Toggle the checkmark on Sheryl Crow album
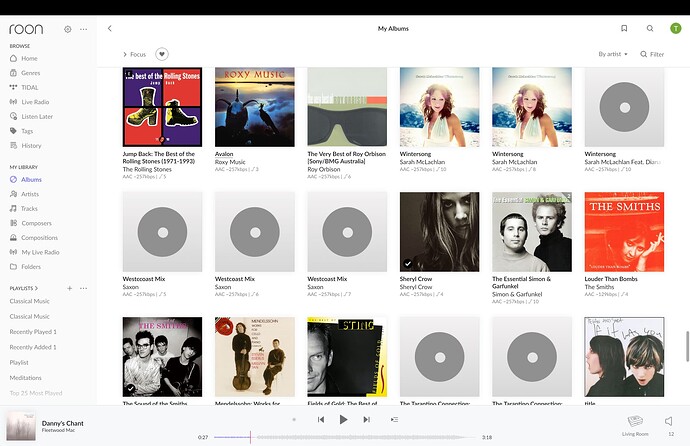 point(408,263)
